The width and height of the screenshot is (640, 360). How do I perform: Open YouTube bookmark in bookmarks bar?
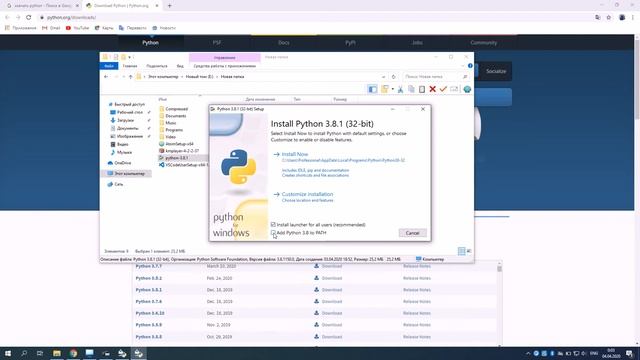pos(77,28)
